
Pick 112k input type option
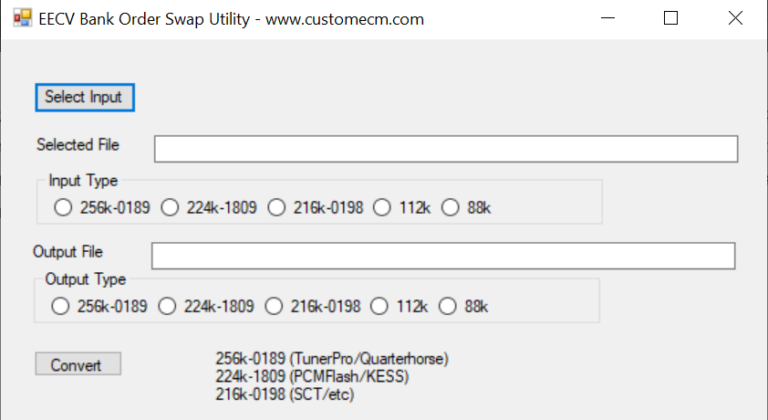coord(382,208)
